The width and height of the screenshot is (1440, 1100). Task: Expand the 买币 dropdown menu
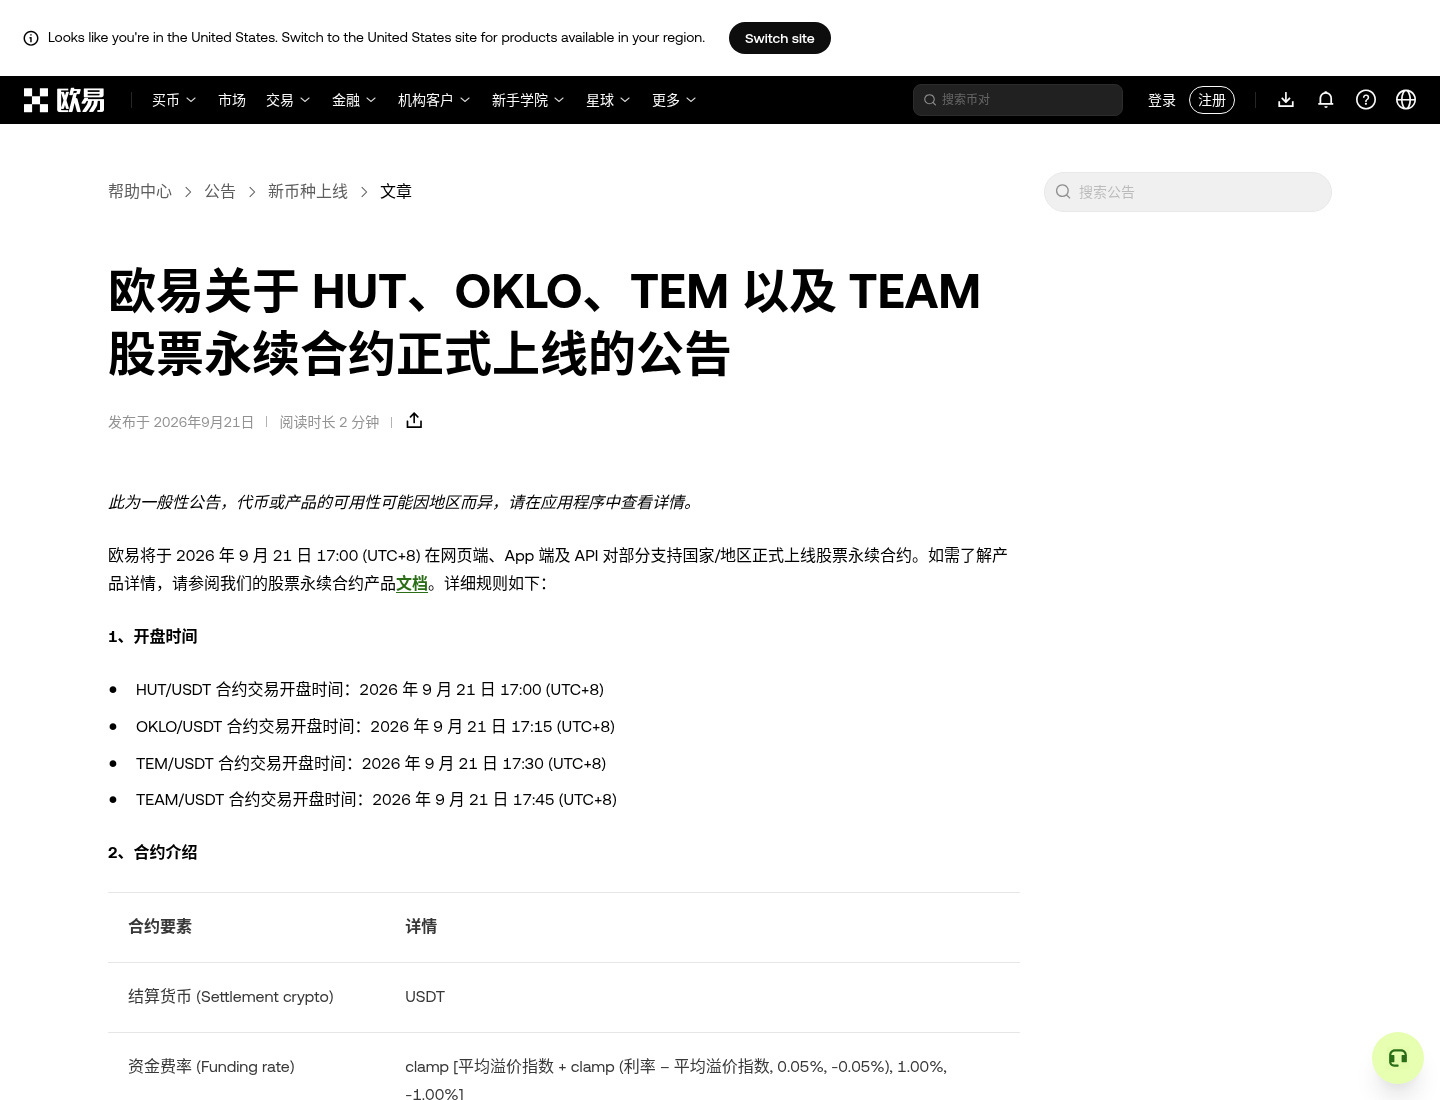174,100
